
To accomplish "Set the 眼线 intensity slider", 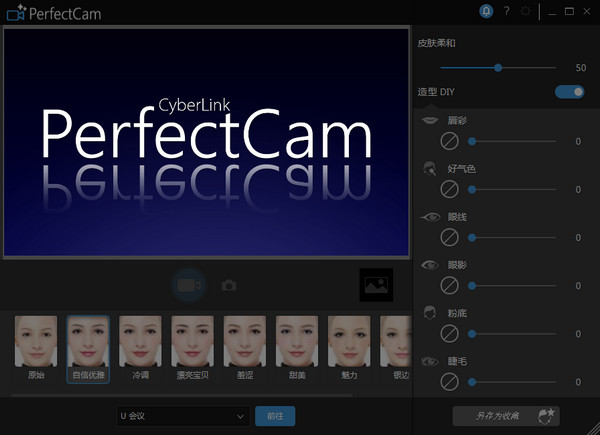I will 512,238.
